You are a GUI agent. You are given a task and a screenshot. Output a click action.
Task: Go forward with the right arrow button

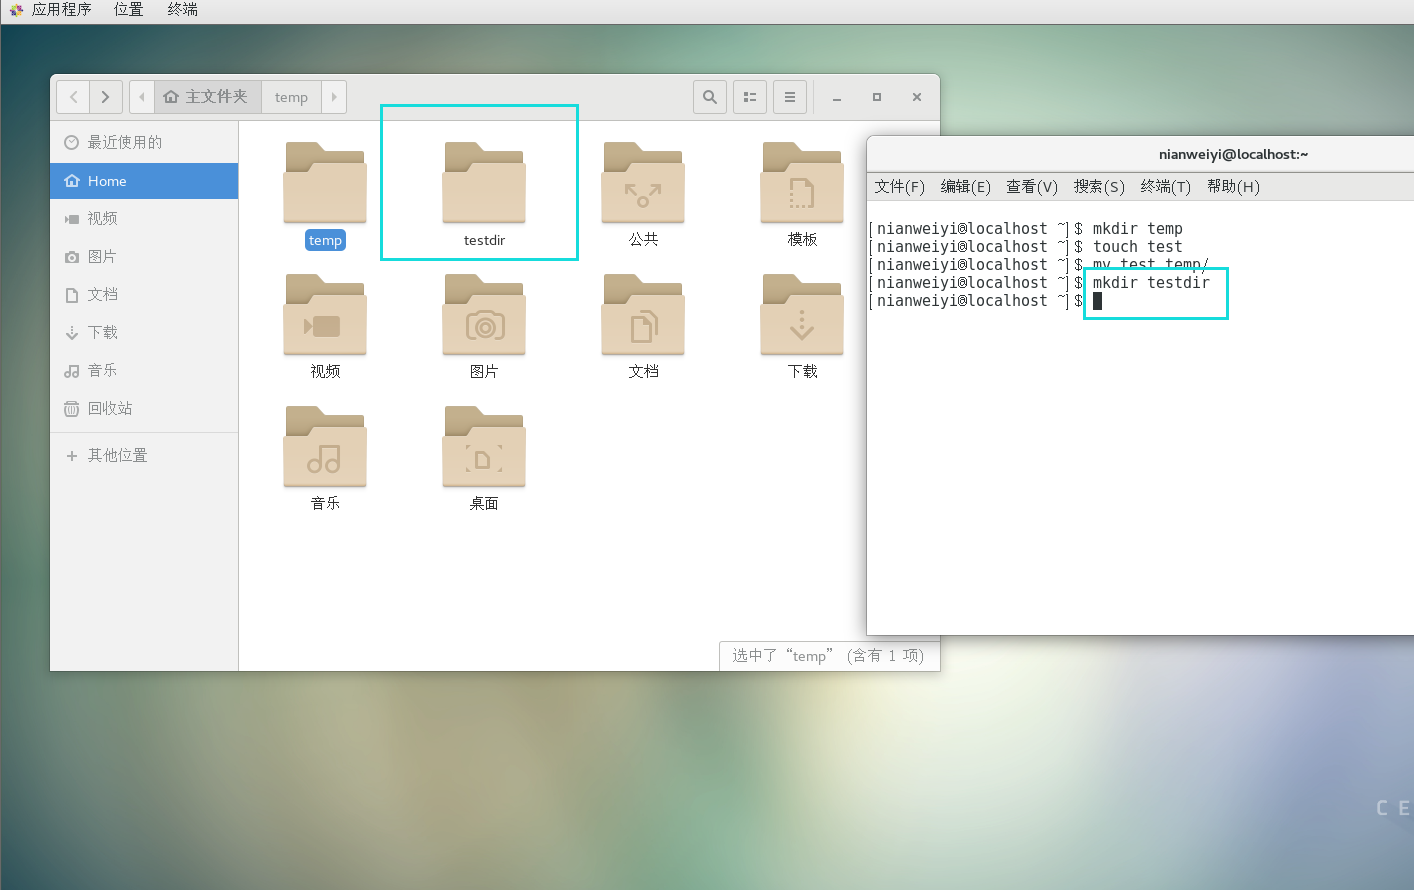tap(106, 97)
